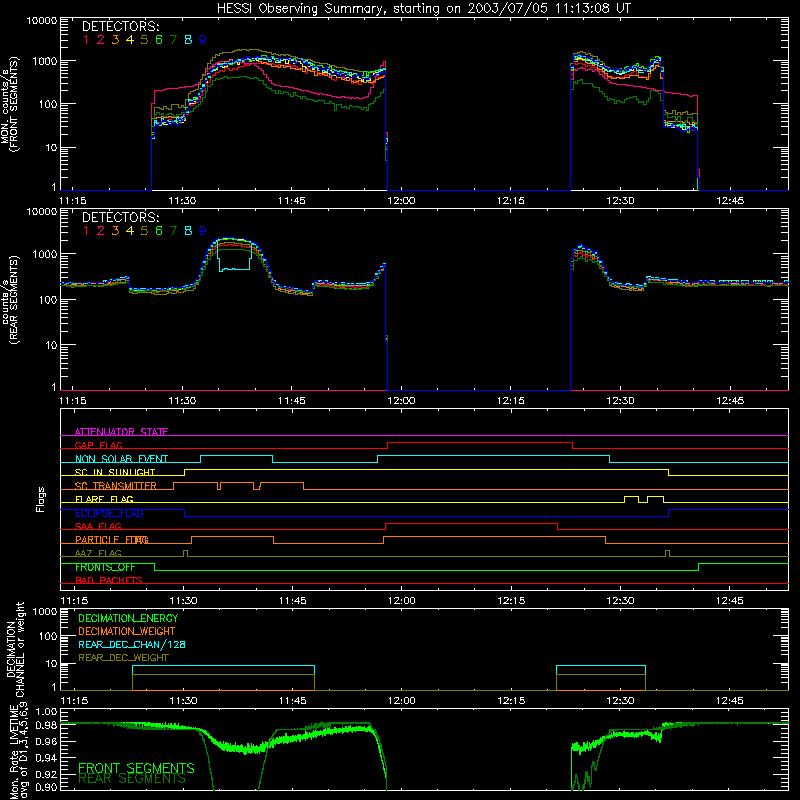Select the ATTENUATOR_STATE flag label

pos(121,432)
